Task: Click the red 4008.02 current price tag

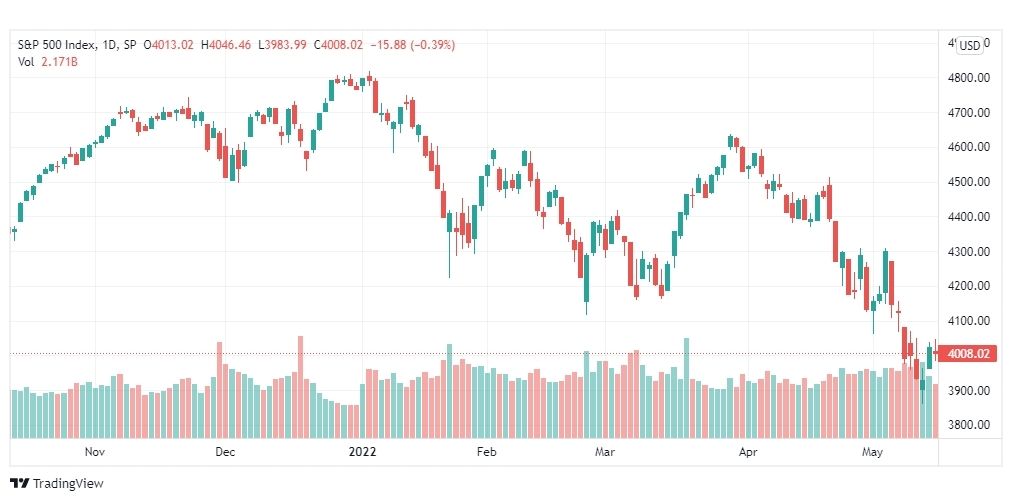Action: (970, 353)
